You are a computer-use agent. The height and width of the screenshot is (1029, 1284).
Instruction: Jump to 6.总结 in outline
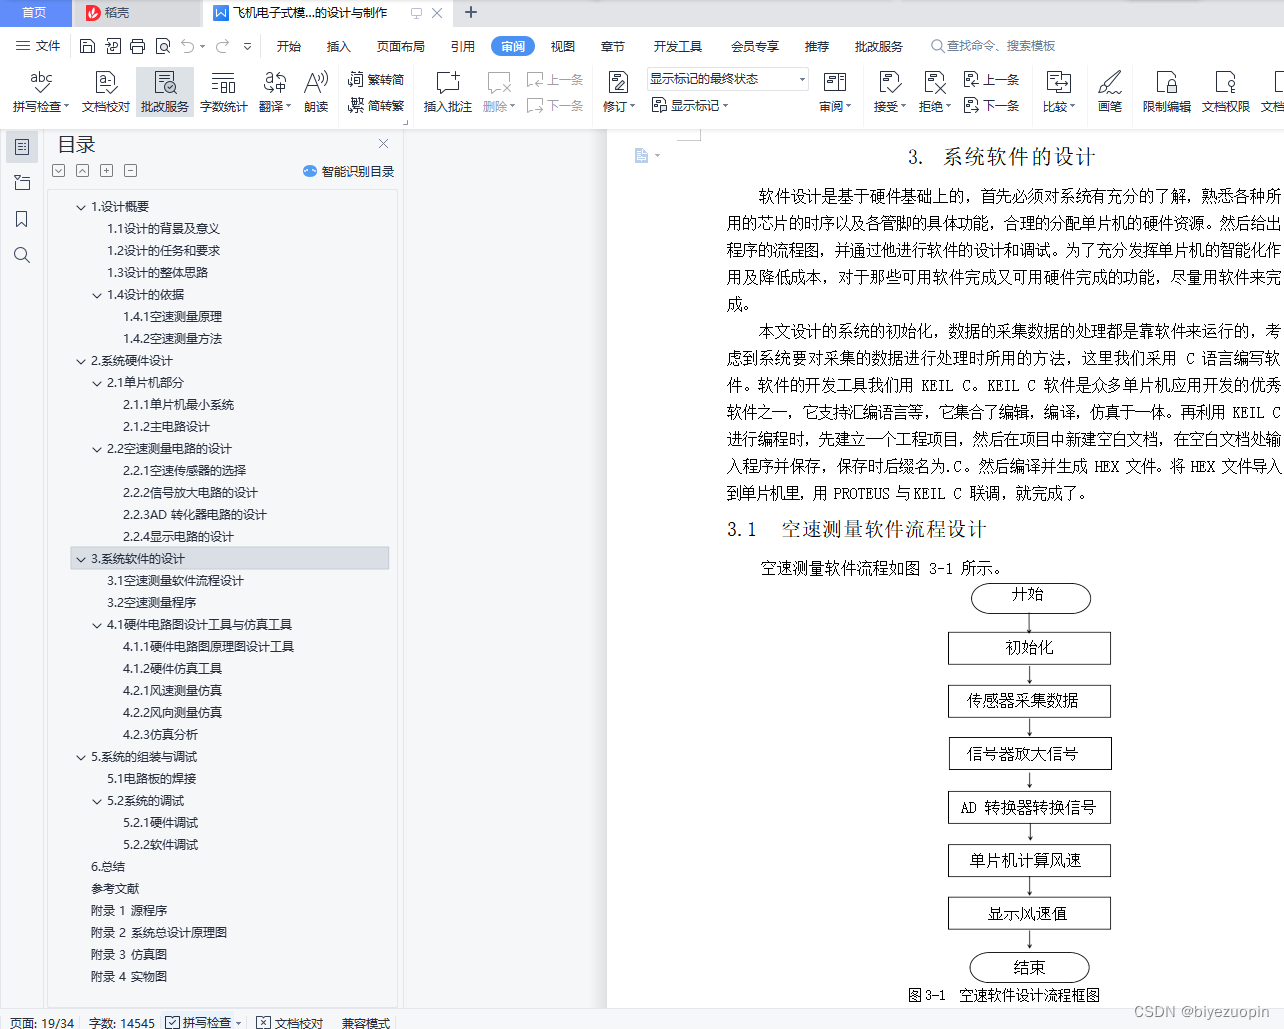[x=108, y=867]
